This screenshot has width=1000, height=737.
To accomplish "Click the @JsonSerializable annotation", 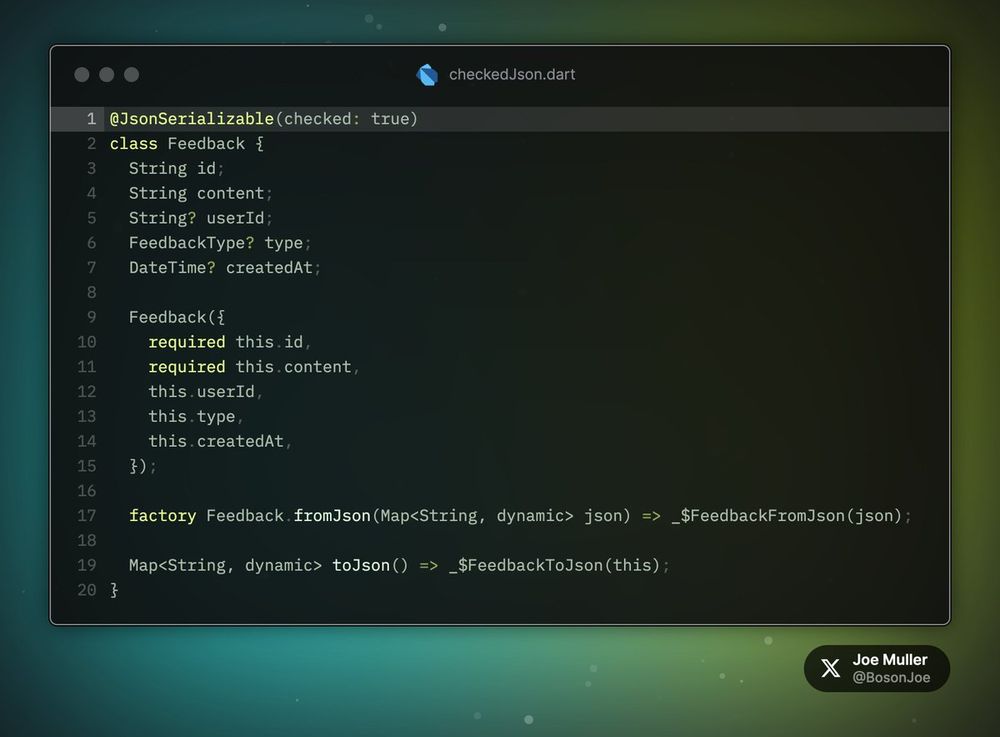I will click(x=192, y=119).
